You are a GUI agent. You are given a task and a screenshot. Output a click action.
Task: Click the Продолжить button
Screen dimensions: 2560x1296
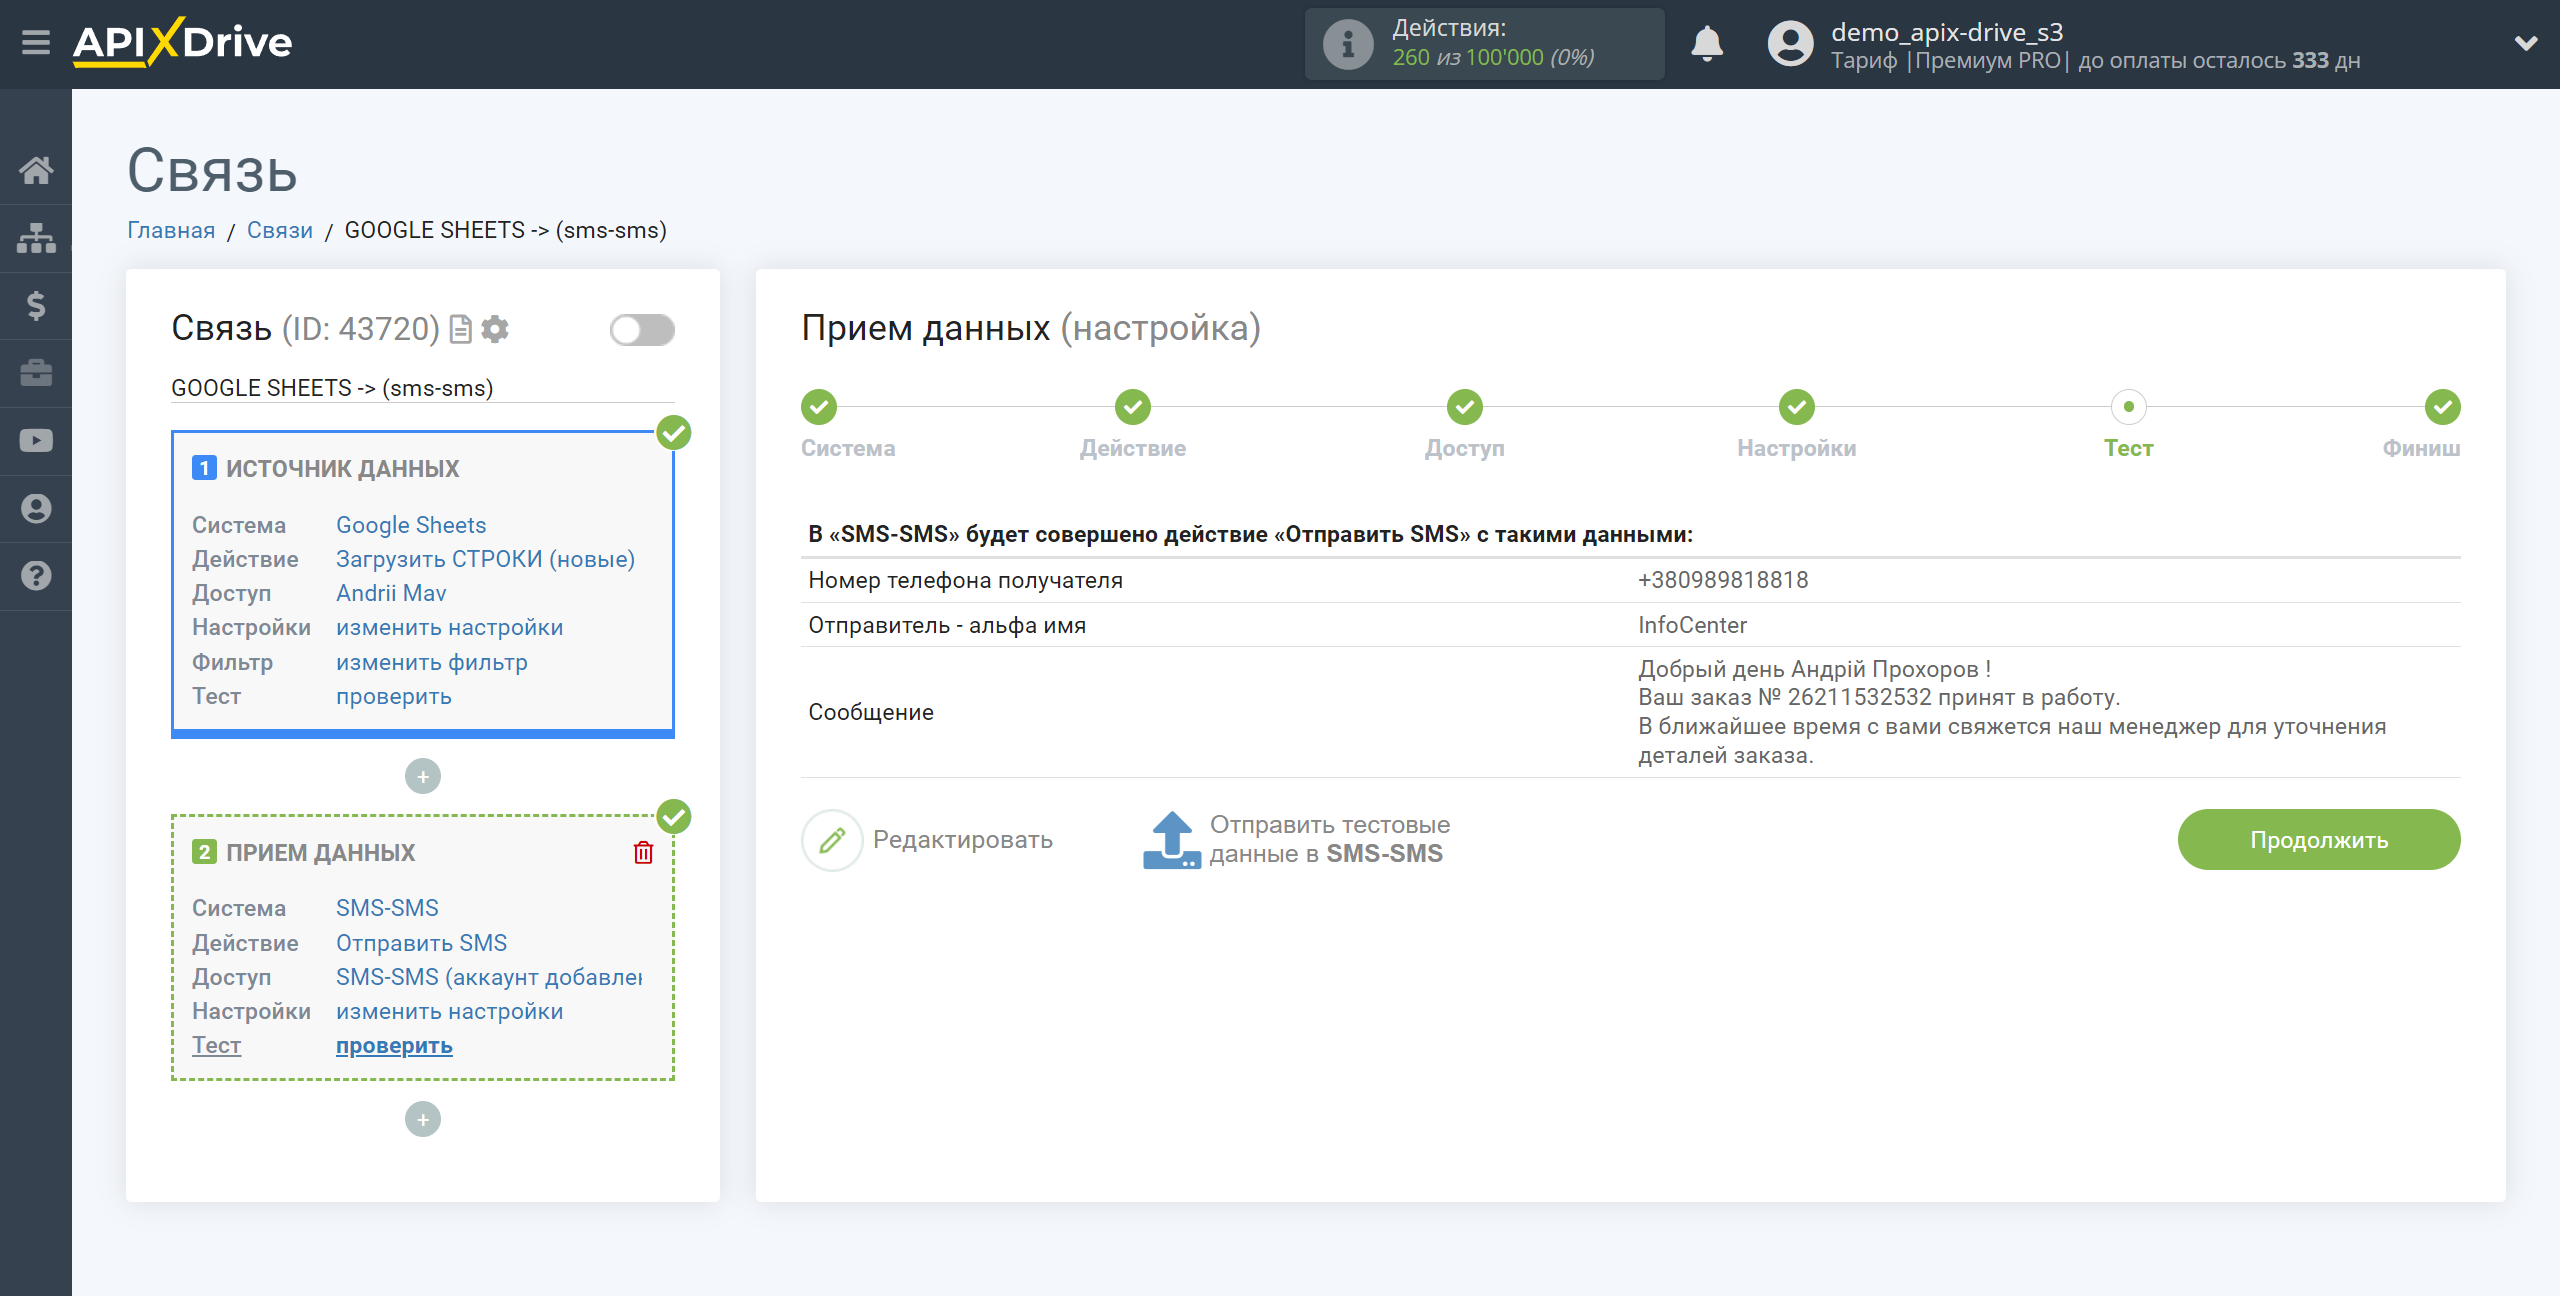(2319, 840)
